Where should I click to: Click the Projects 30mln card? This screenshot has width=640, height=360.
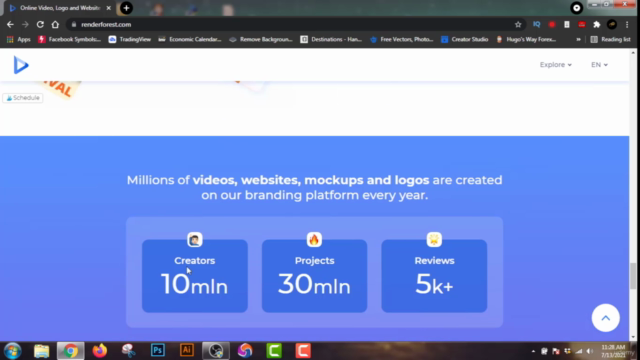(314, 276)
